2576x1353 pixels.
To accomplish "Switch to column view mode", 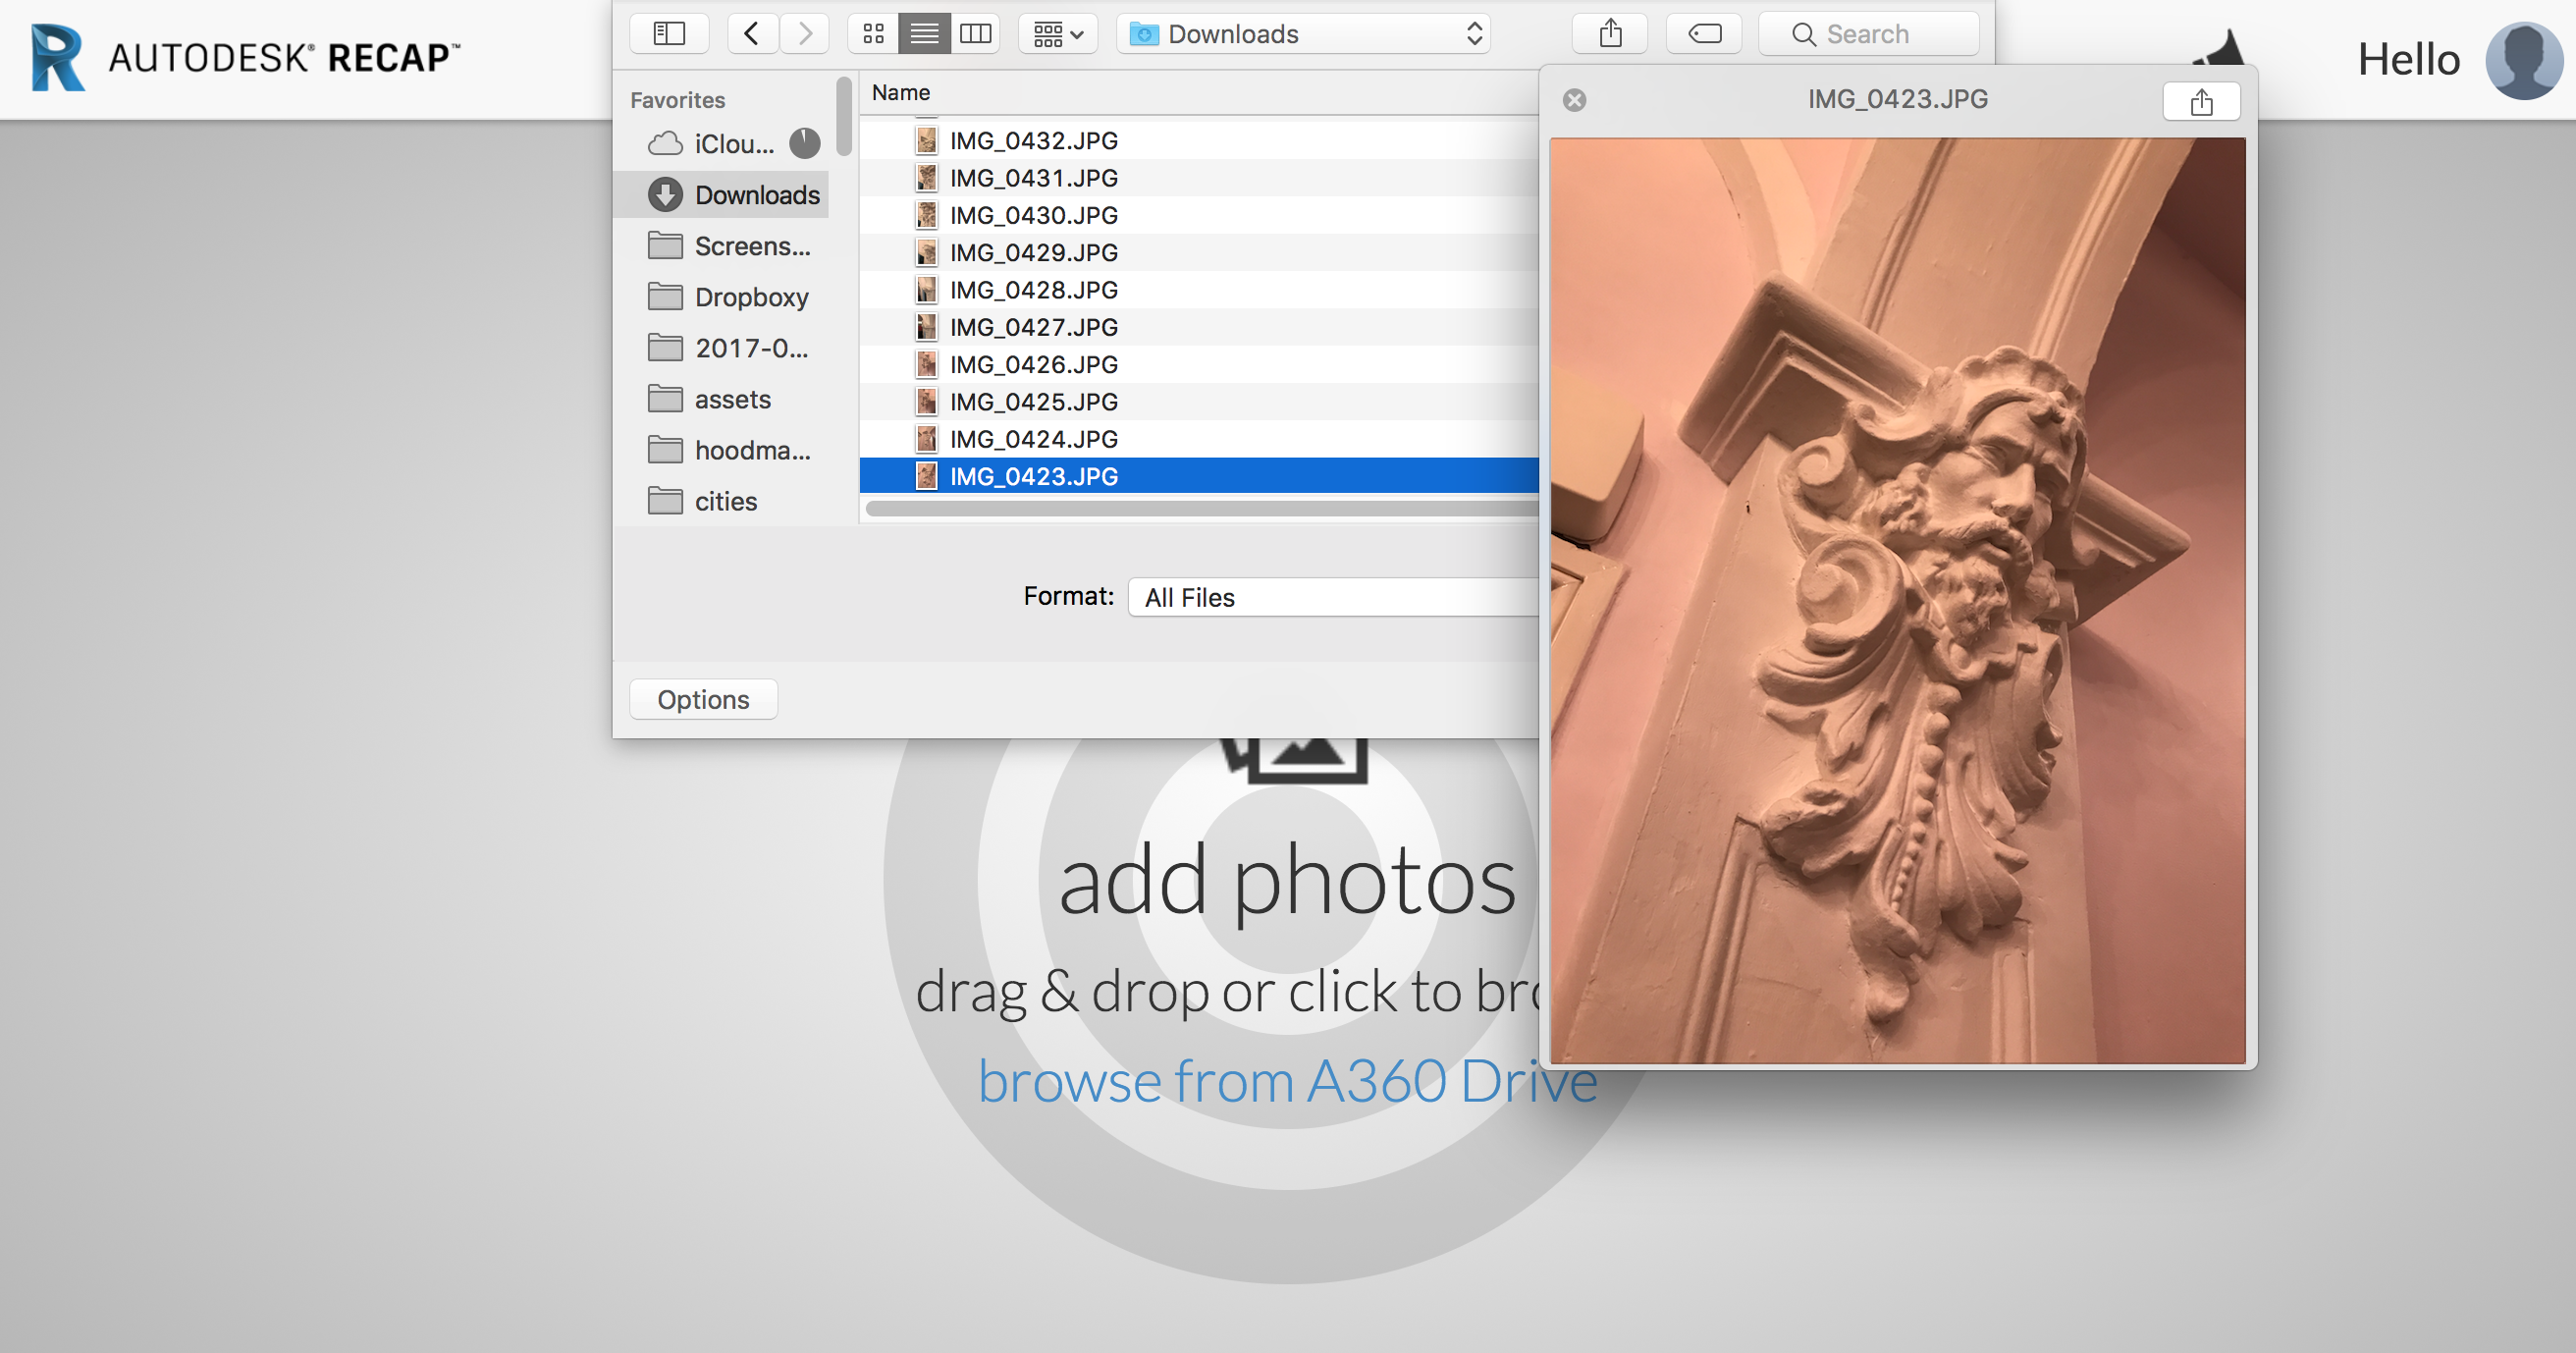I will pyautogui.click(x=975, y=34).
